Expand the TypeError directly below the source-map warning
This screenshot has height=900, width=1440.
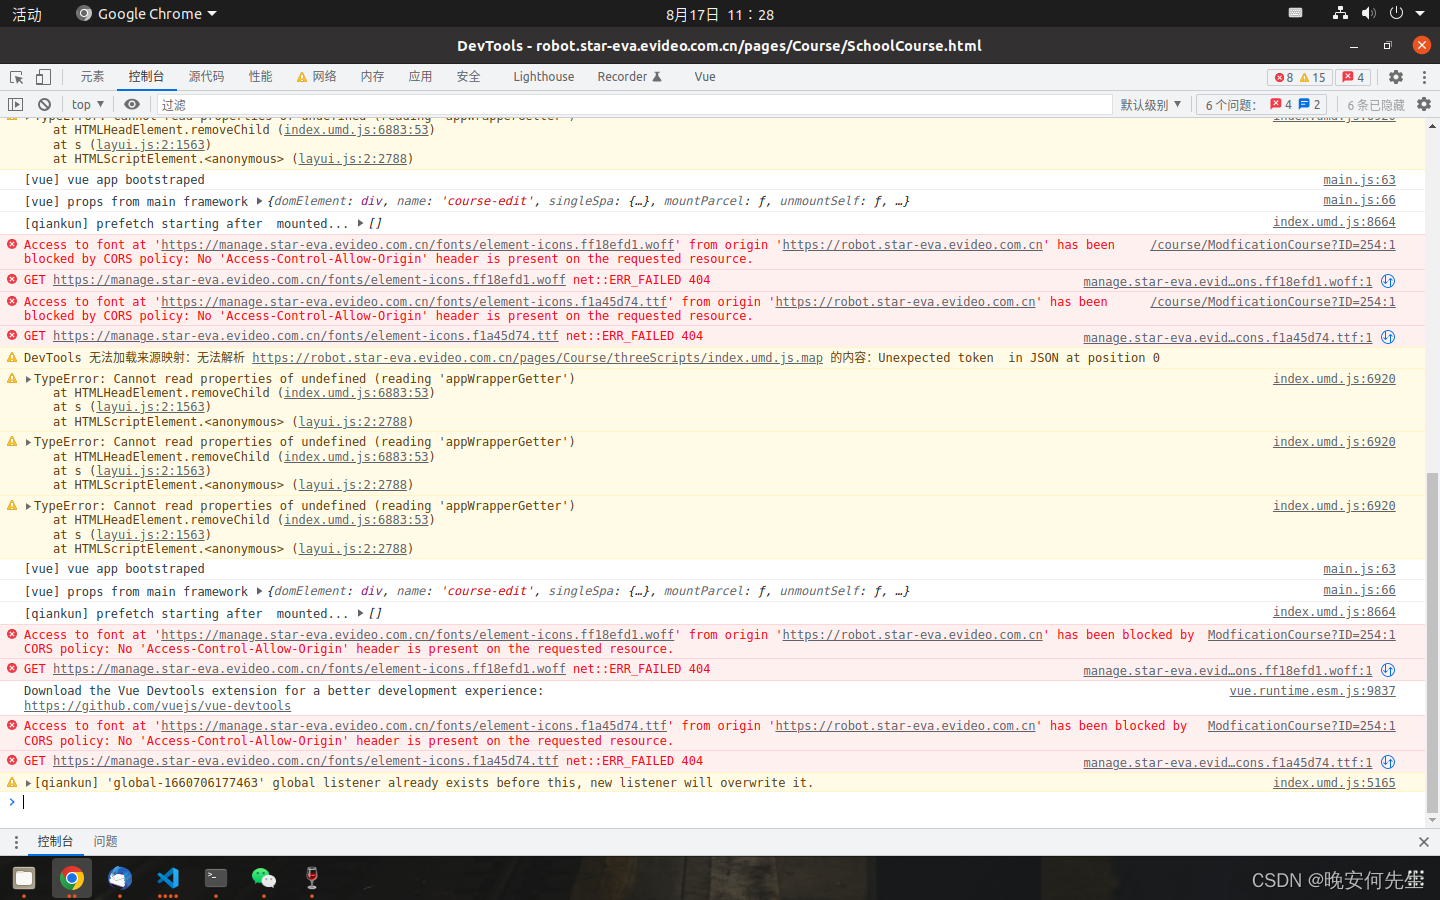click(29, 379)
